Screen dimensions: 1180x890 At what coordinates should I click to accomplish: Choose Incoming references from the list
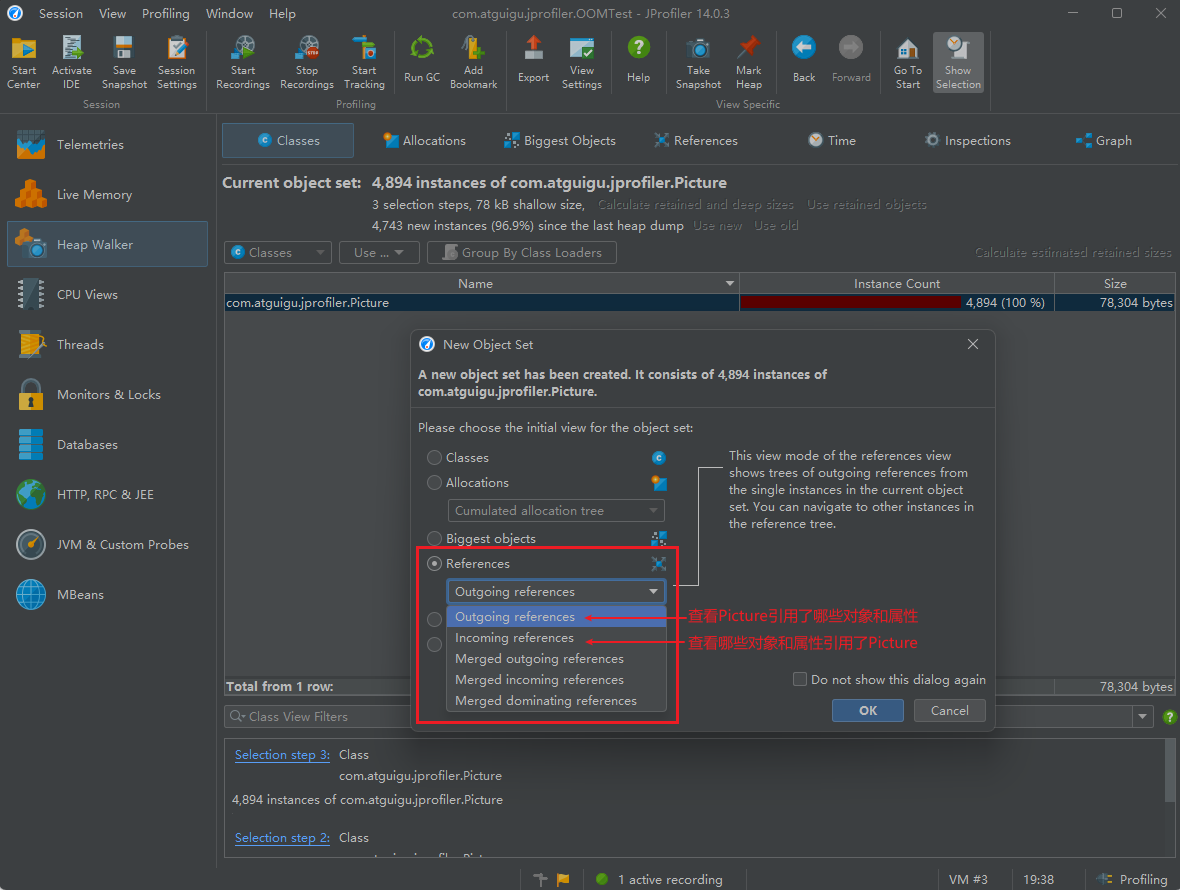[x=556, y=638]
